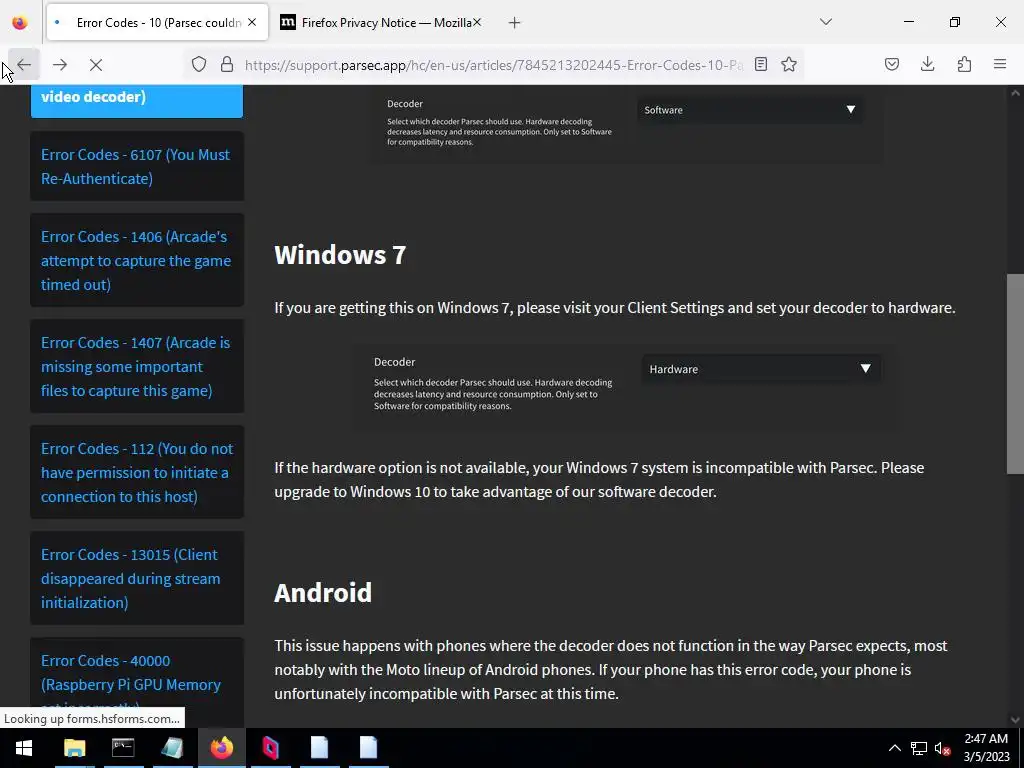Open Error Codes - 112 permission link
The width and height of the screenshot is (1024, 768).
pyautogui.click(x=136, y=472)
